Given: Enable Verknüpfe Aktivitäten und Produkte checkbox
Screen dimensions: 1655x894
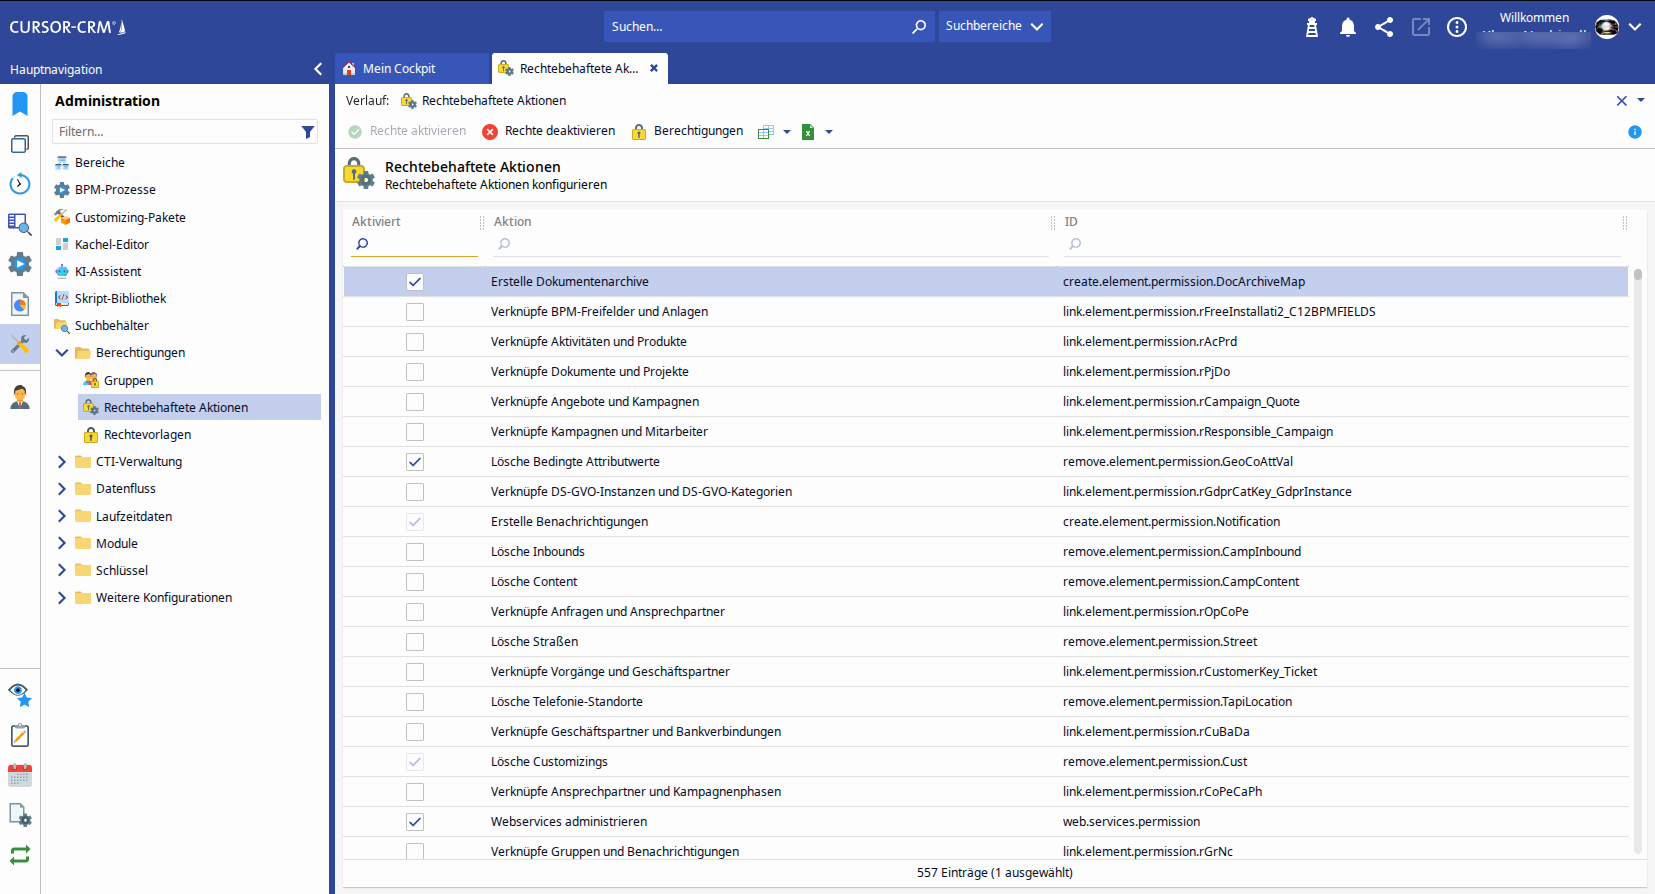Looking at the screenshot, I should pyautogui.click(x=415, y=342).
